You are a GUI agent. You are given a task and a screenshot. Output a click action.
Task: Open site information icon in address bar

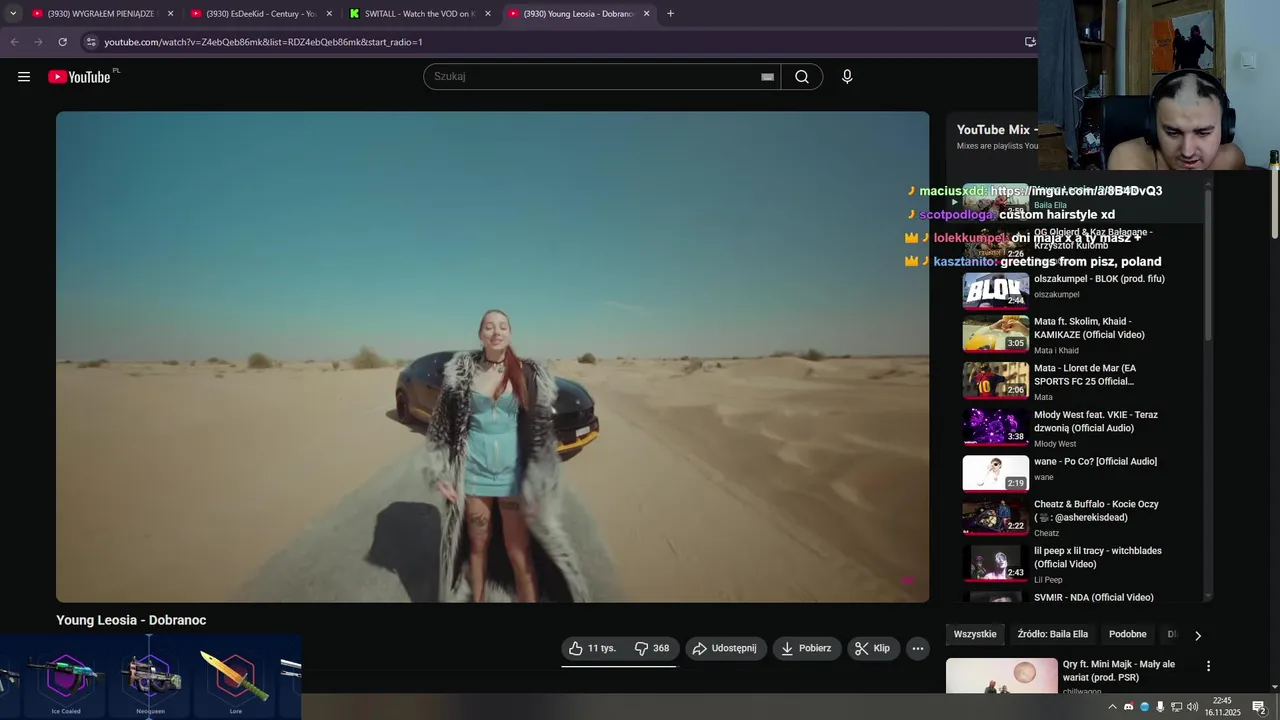(91, 42)
